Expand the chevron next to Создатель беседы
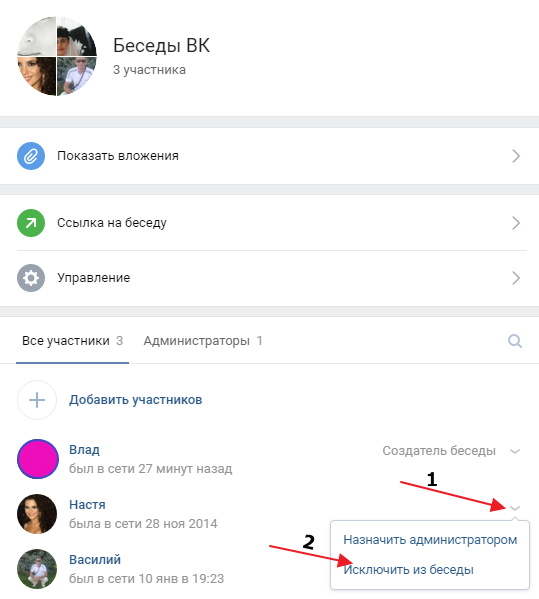Viewport: 539px width, 599px height. [x=515, y=451]
